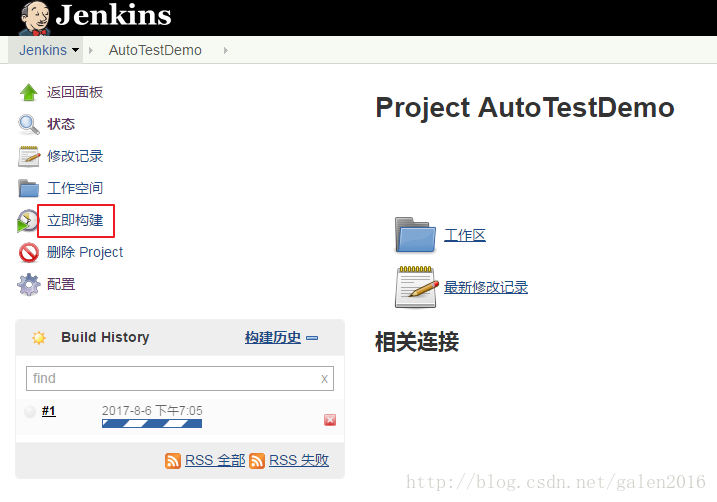The width and height of the screenshot is (717, 502).
Task: Click the build timestamp 2017-8-6 下午7:05
Action: 152,411
